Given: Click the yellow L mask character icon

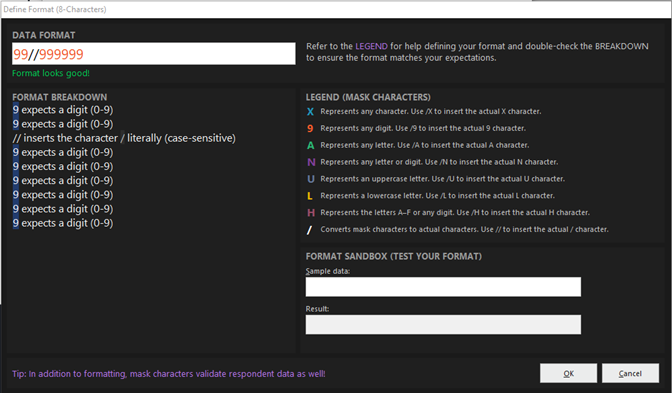Looking at the screenshot, I should pyautogui.click(x=309, y=196).
